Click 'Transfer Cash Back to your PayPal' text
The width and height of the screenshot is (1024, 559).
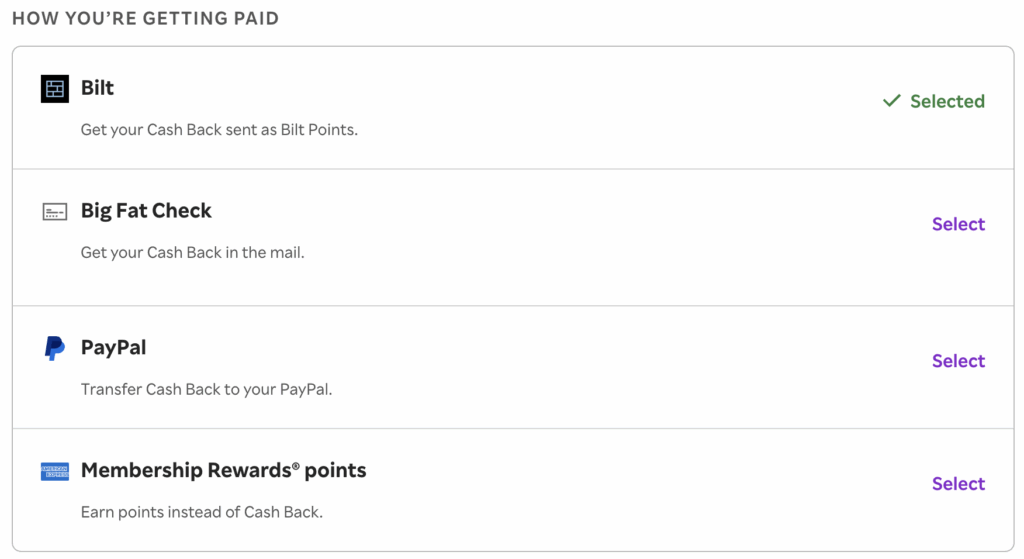tap(206, 389)
